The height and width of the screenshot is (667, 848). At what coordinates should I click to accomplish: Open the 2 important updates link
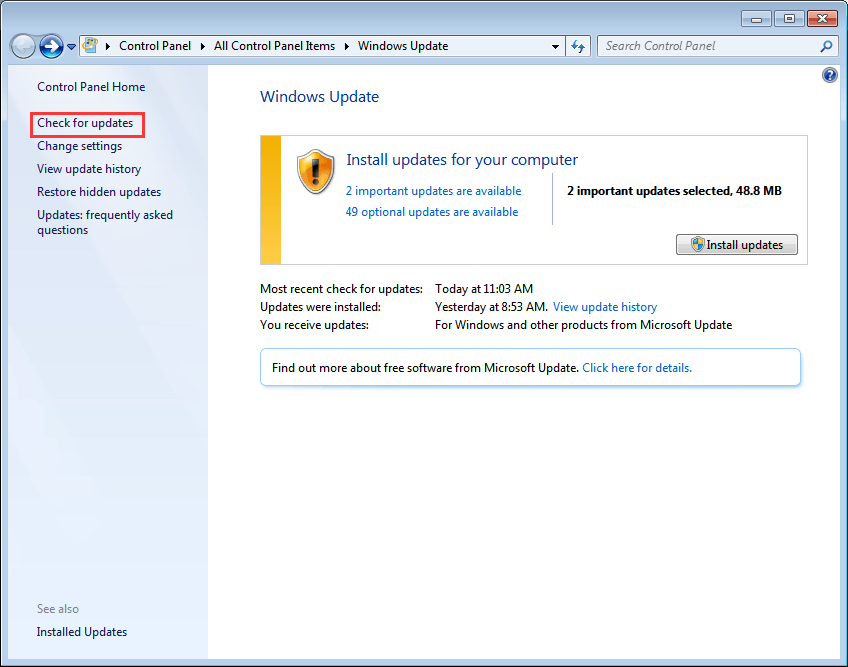pos(433,190)
